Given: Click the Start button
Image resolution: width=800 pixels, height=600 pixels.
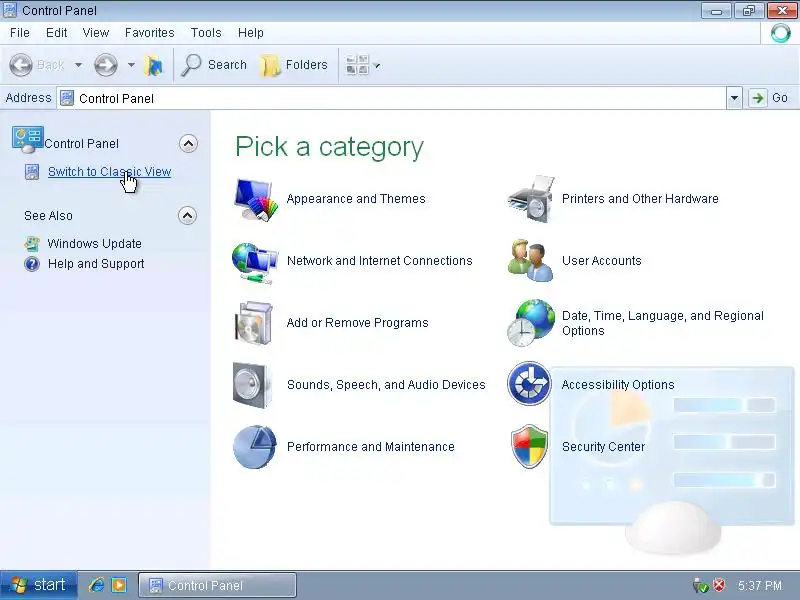Looking at the screenshot, I should [x=39, y=585].
